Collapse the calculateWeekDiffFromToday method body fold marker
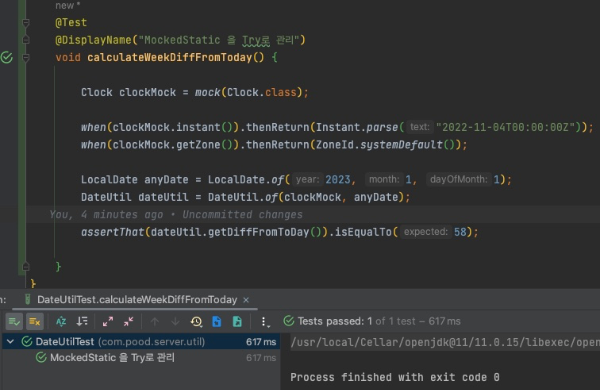This screenshot has height=390, width=600. coord(26,58)
